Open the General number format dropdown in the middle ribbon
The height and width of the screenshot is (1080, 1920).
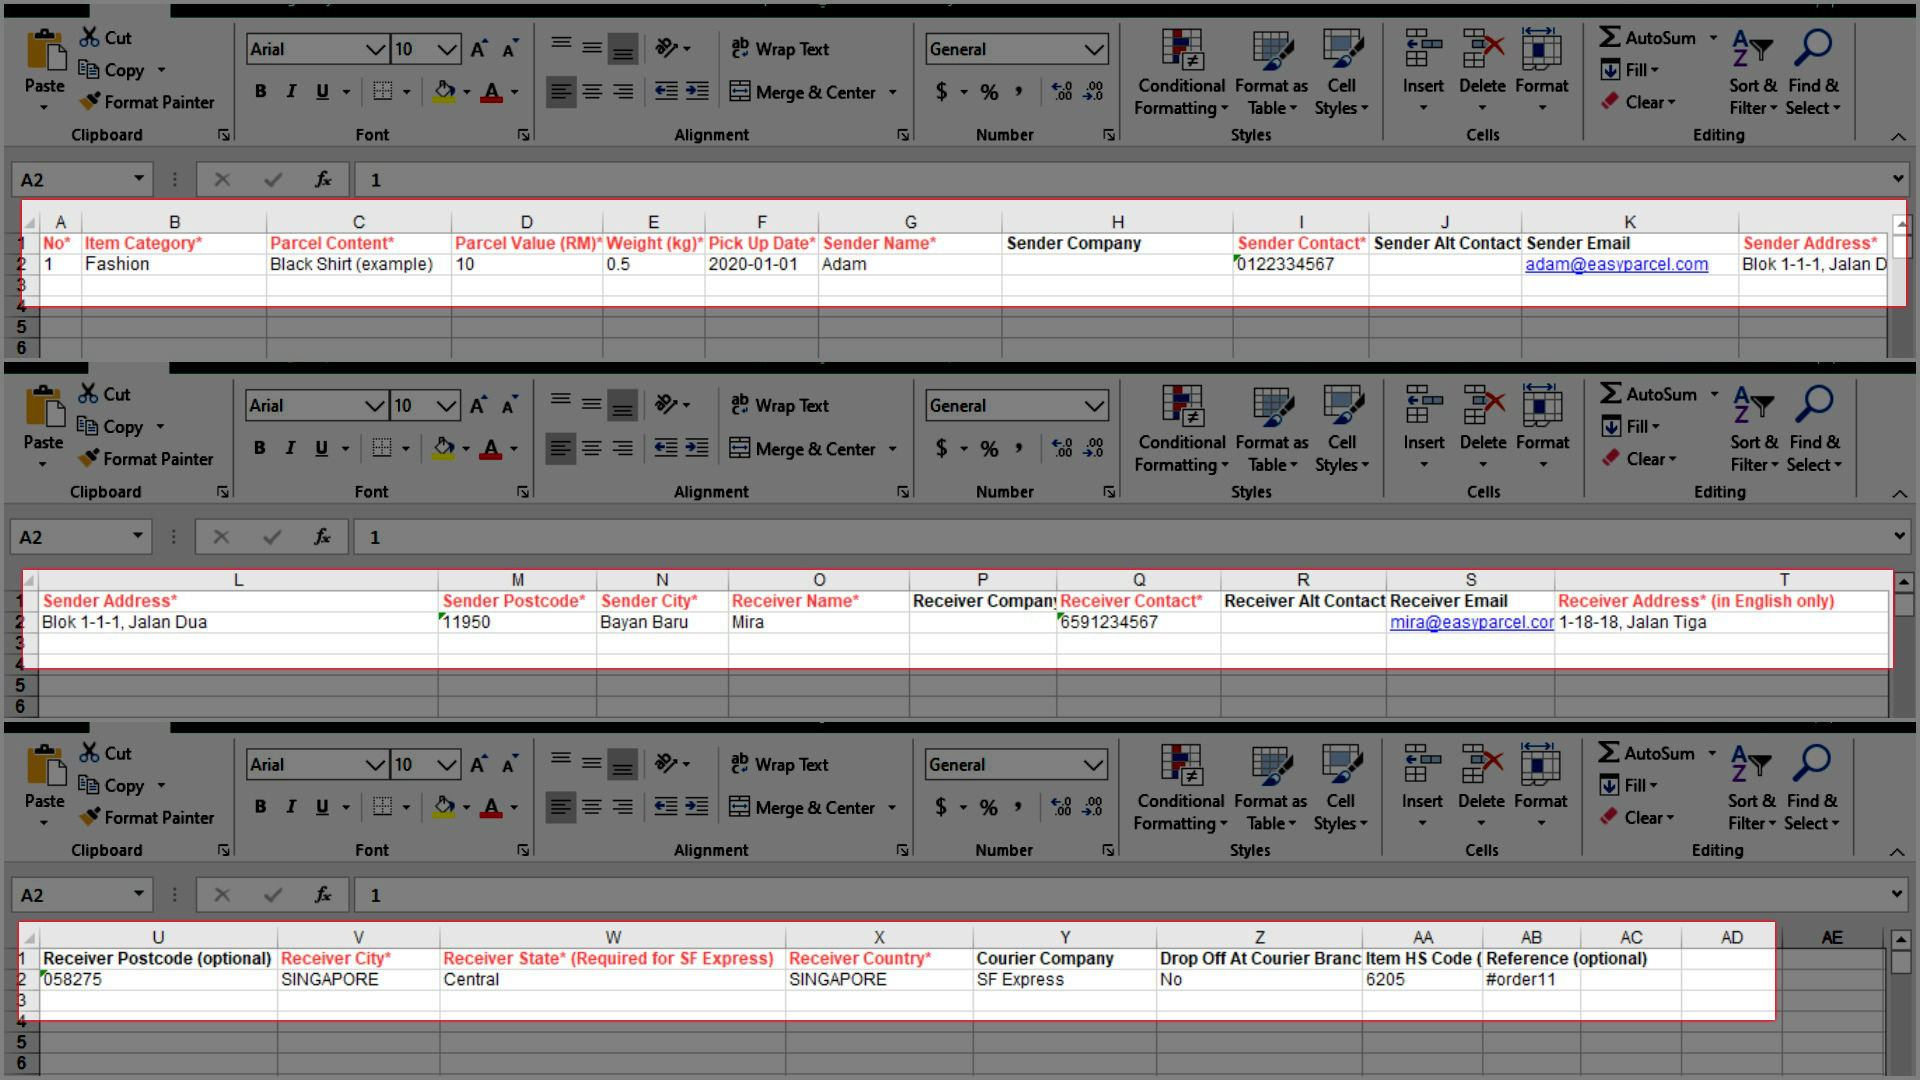(x=1094, y=406)
